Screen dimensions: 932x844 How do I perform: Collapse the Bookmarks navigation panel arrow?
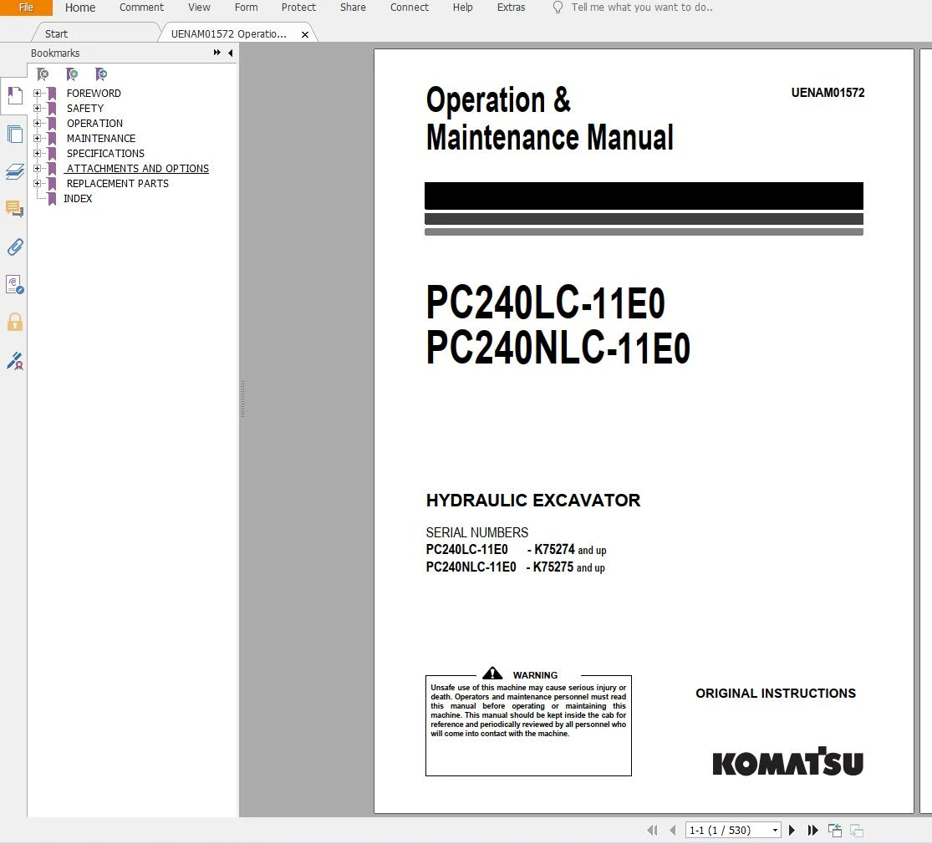point(230,53)
